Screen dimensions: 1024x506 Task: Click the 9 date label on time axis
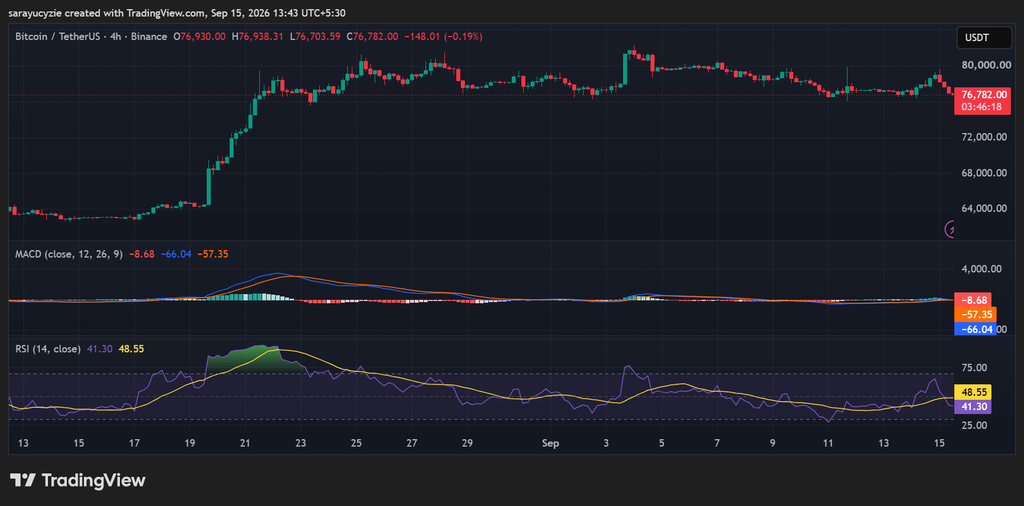[773, 443]
